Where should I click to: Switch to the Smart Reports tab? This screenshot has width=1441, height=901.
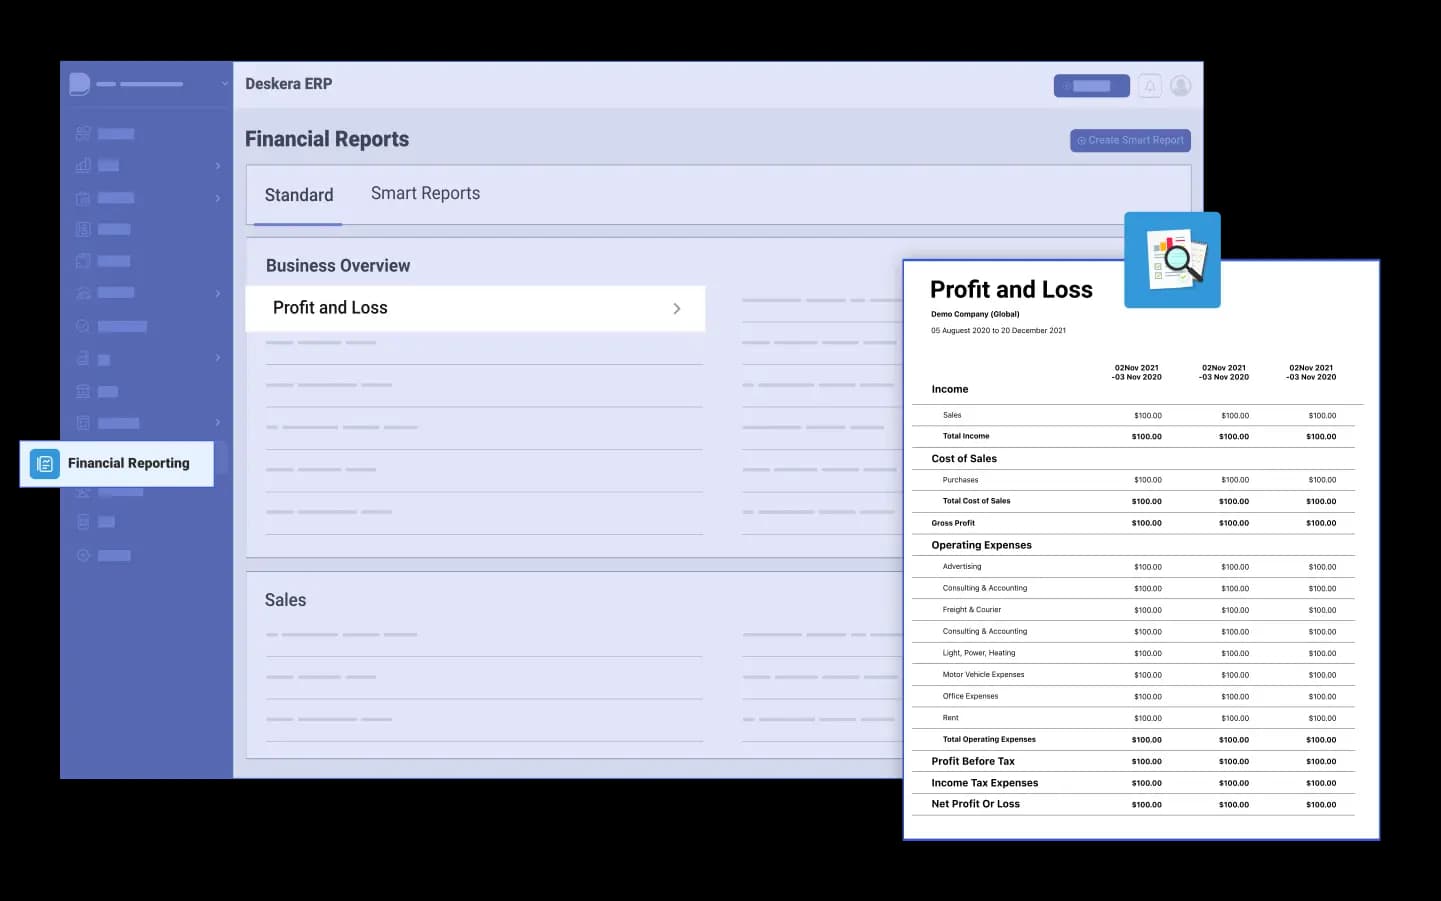click(x=425, y=194)
